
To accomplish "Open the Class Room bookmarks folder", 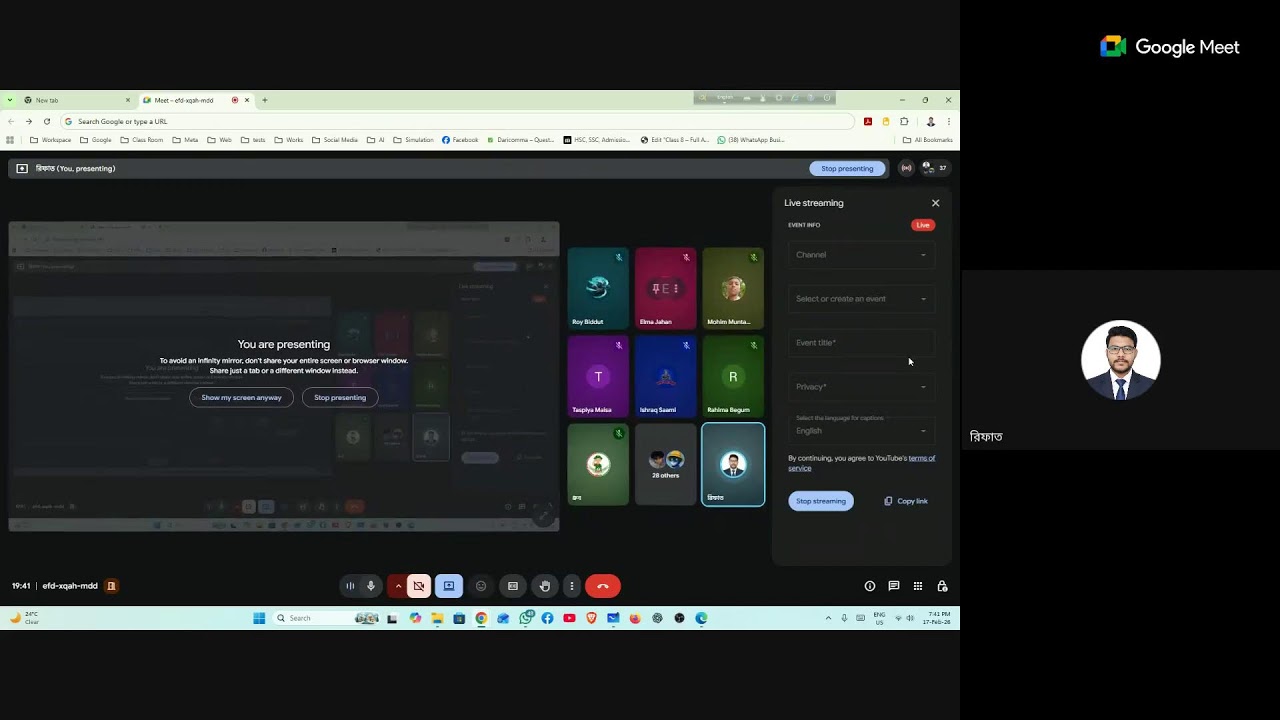I will pyautogui.click(x=142, y=140).
